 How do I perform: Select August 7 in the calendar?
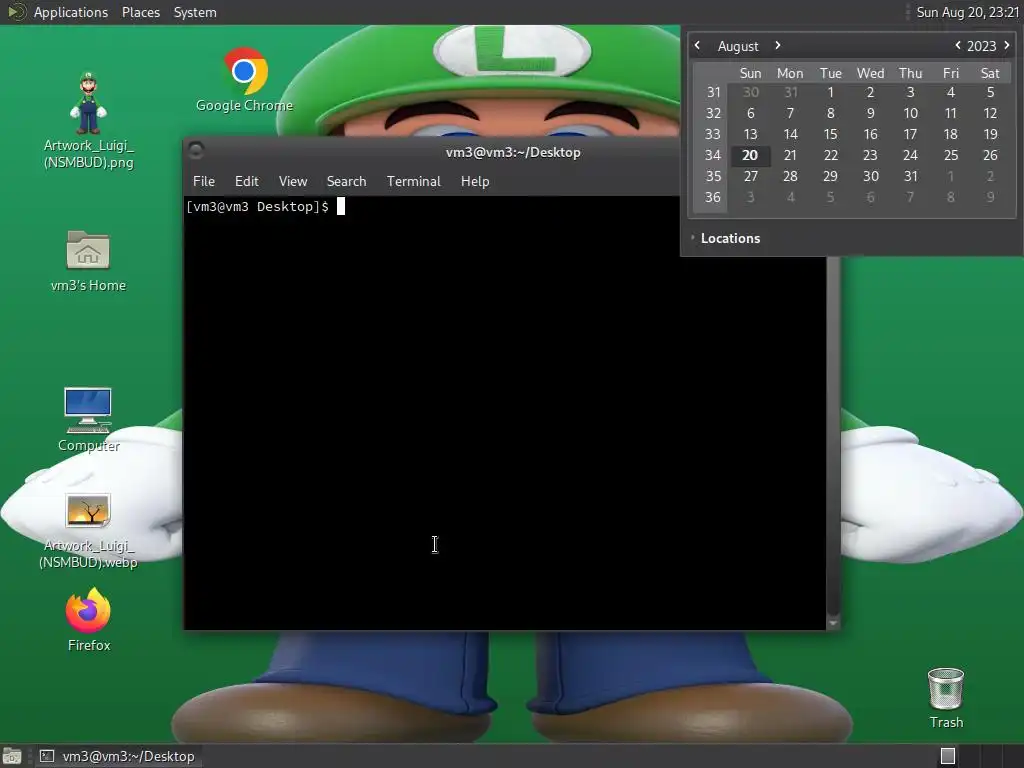tap(790, 114)
